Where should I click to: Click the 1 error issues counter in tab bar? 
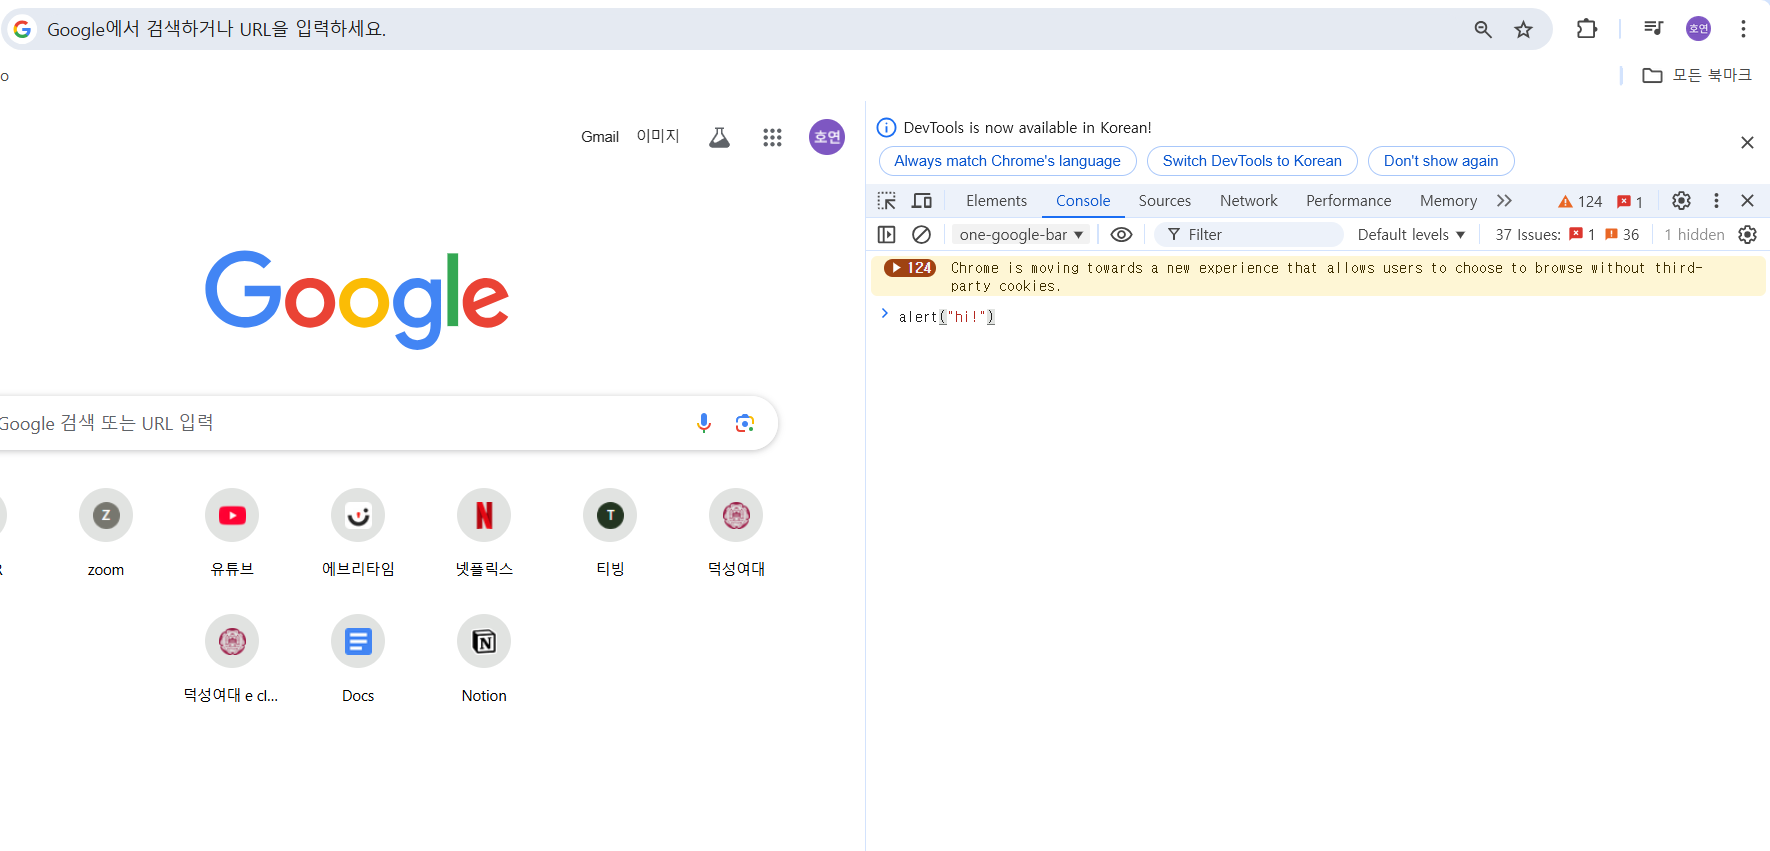pyautogui.click(x=1630, y=201)
